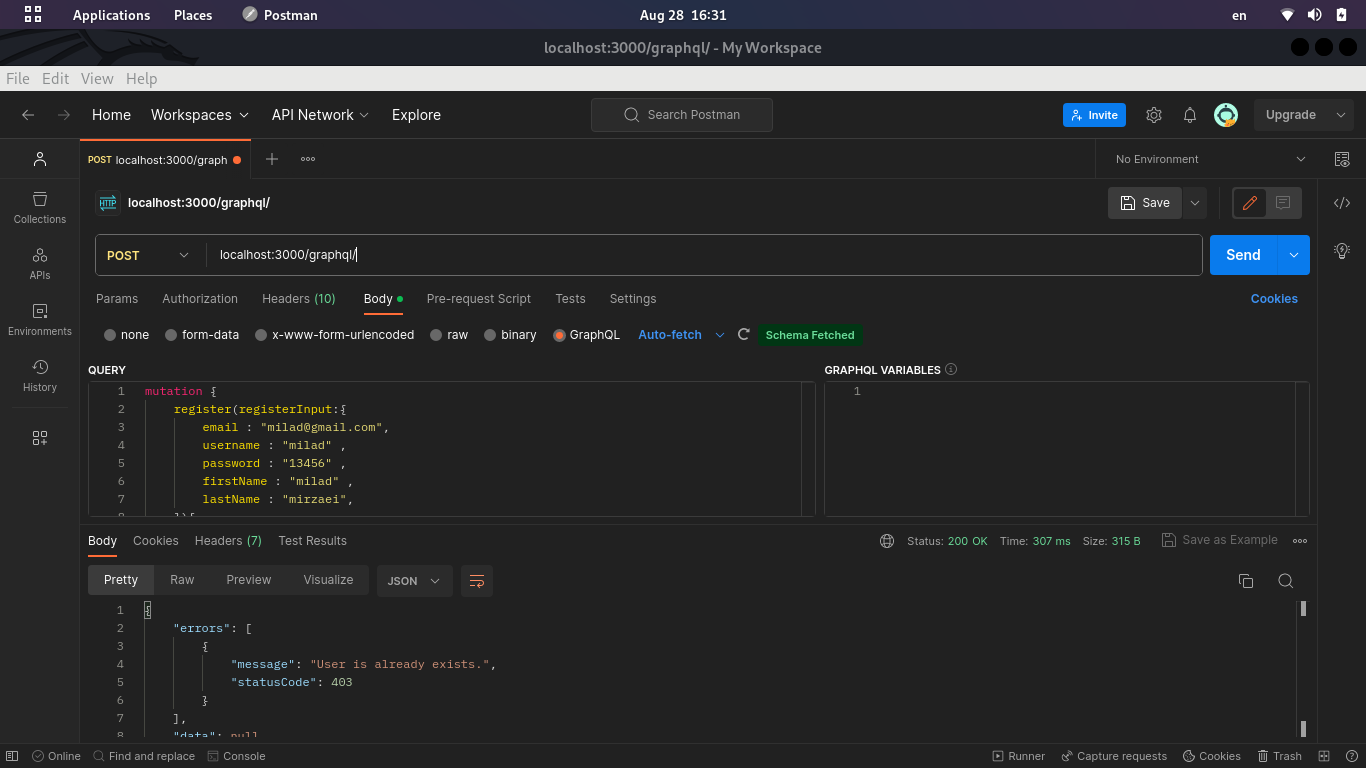The height and width of the screenshot is (768, 1366).
Task: Go forward with the right arrow
Action: (x=64, y=115)
